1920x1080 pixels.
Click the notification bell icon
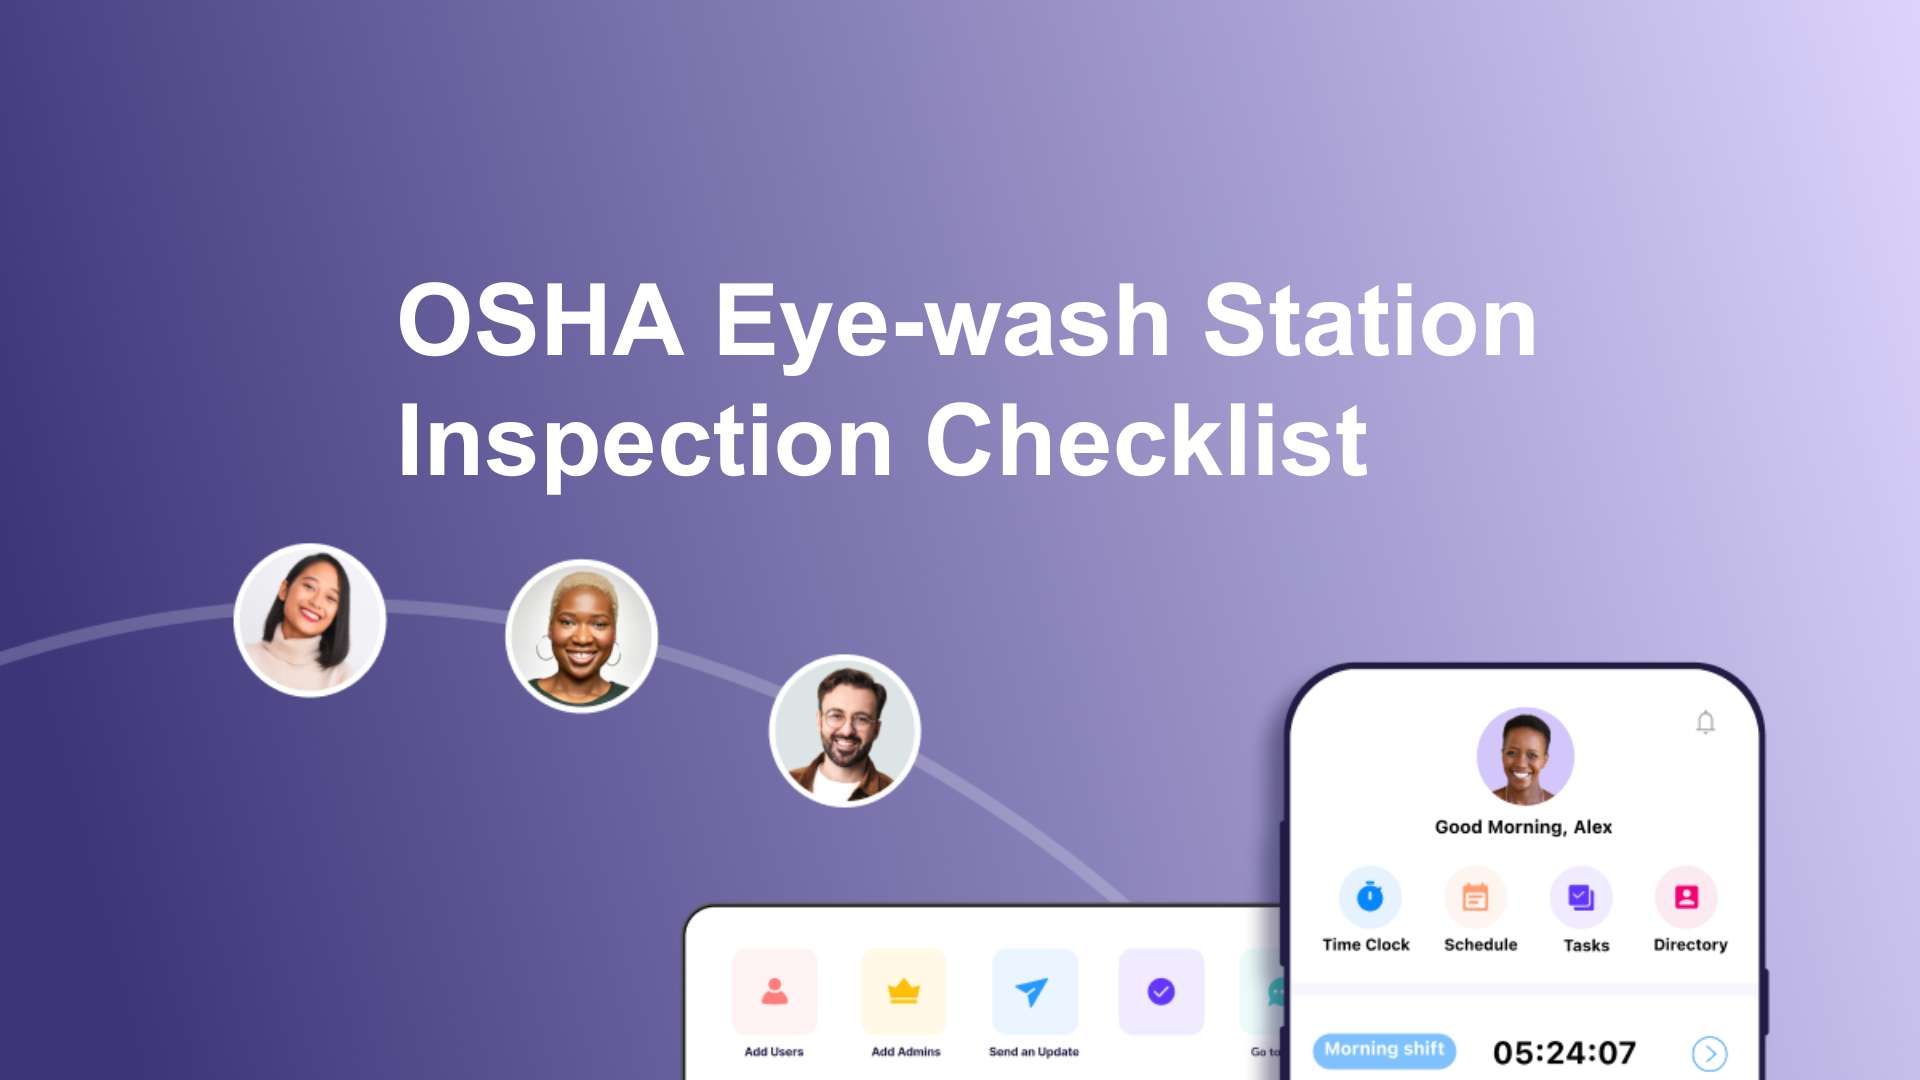point(1705,723)
